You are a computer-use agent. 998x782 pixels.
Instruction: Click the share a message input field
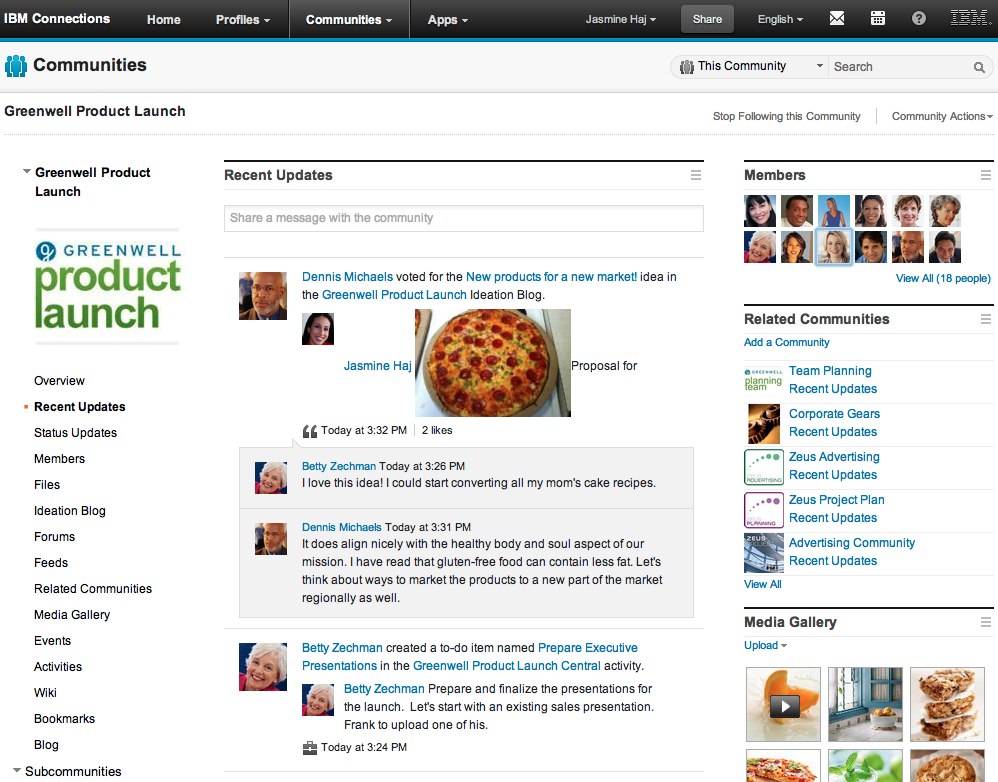click(x=463, y=218)
